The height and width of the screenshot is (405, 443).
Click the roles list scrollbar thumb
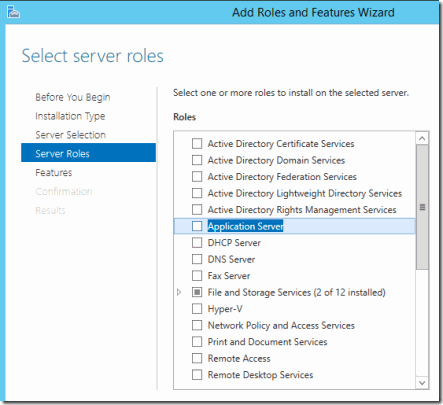(x=422, y=207)
